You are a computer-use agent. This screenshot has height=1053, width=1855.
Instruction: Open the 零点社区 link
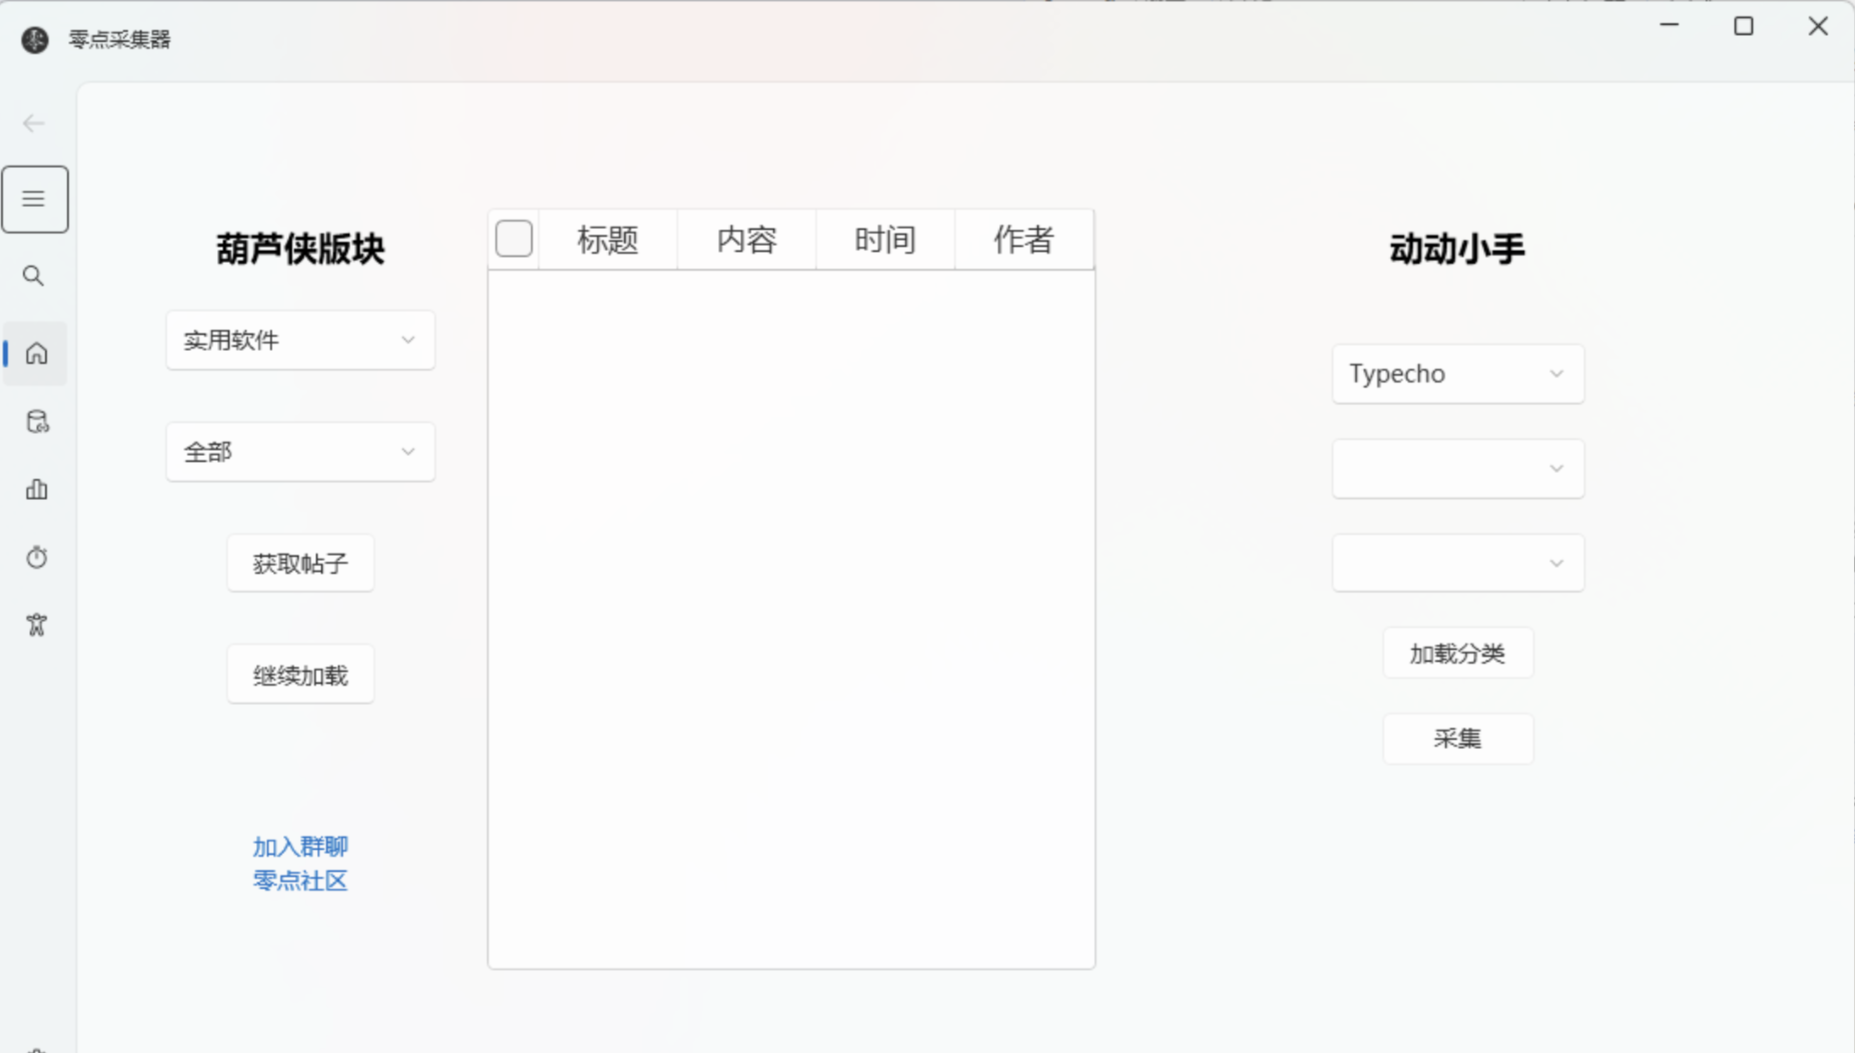(x=300, y=881)
